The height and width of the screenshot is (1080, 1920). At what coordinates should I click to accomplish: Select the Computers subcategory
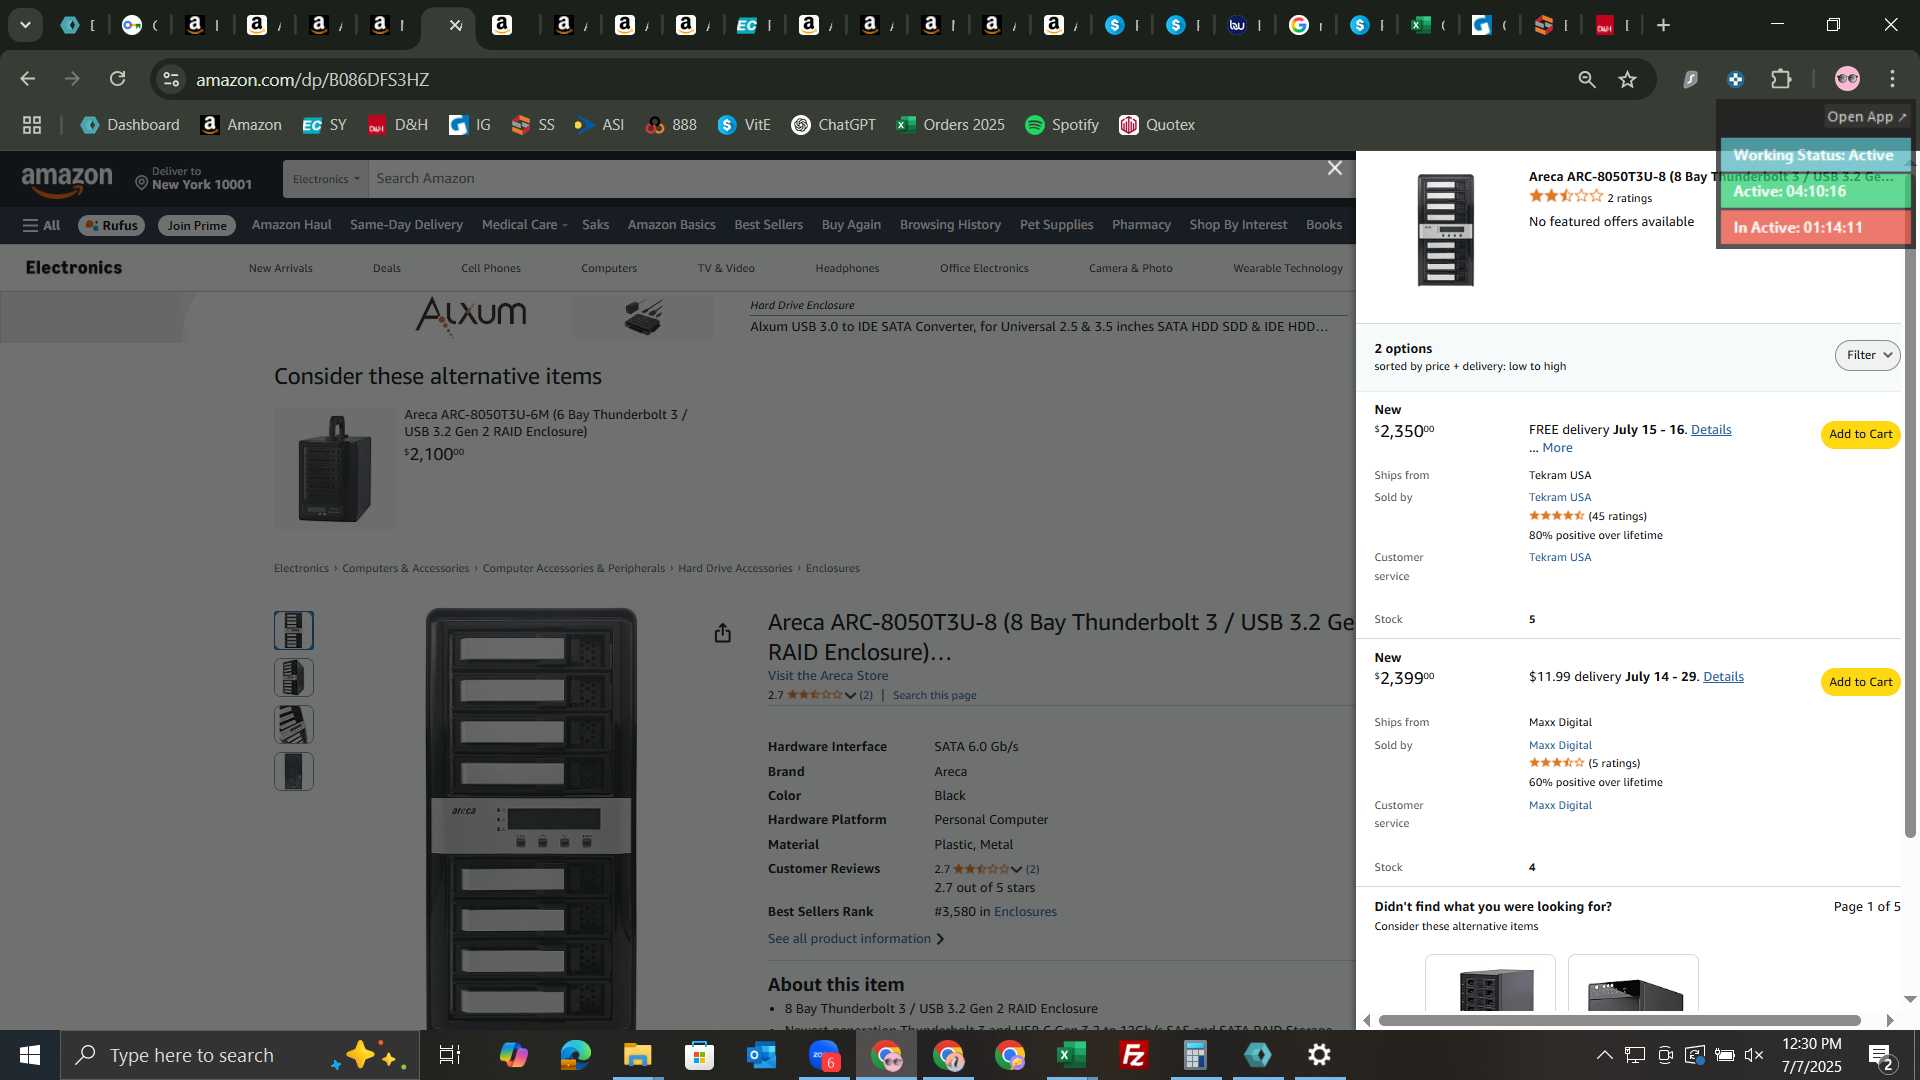[x=608, y=268]
